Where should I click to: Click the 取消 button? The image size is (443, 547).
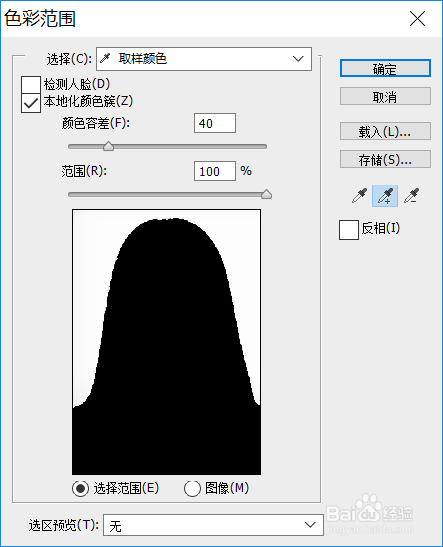tap(385, 96)
